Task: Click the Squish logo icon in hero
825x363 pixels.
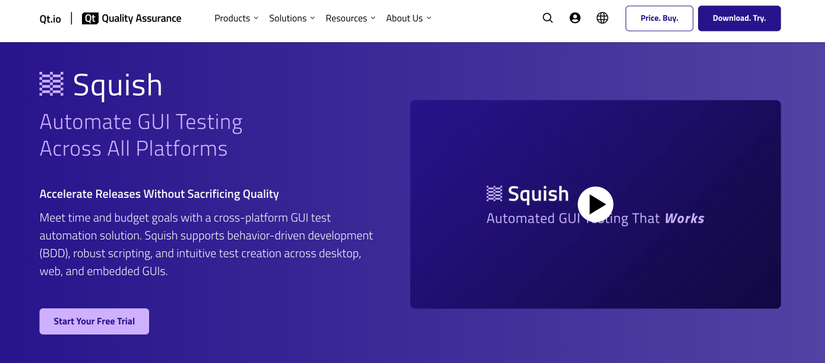Action: tap(52, 84)
